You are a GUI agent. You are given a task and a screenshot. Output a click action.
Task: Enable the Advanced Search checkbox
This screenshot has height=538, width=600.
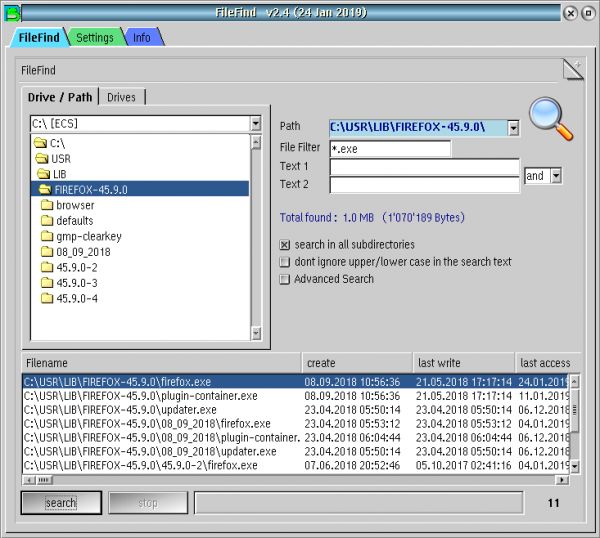(x=284, y=279)
